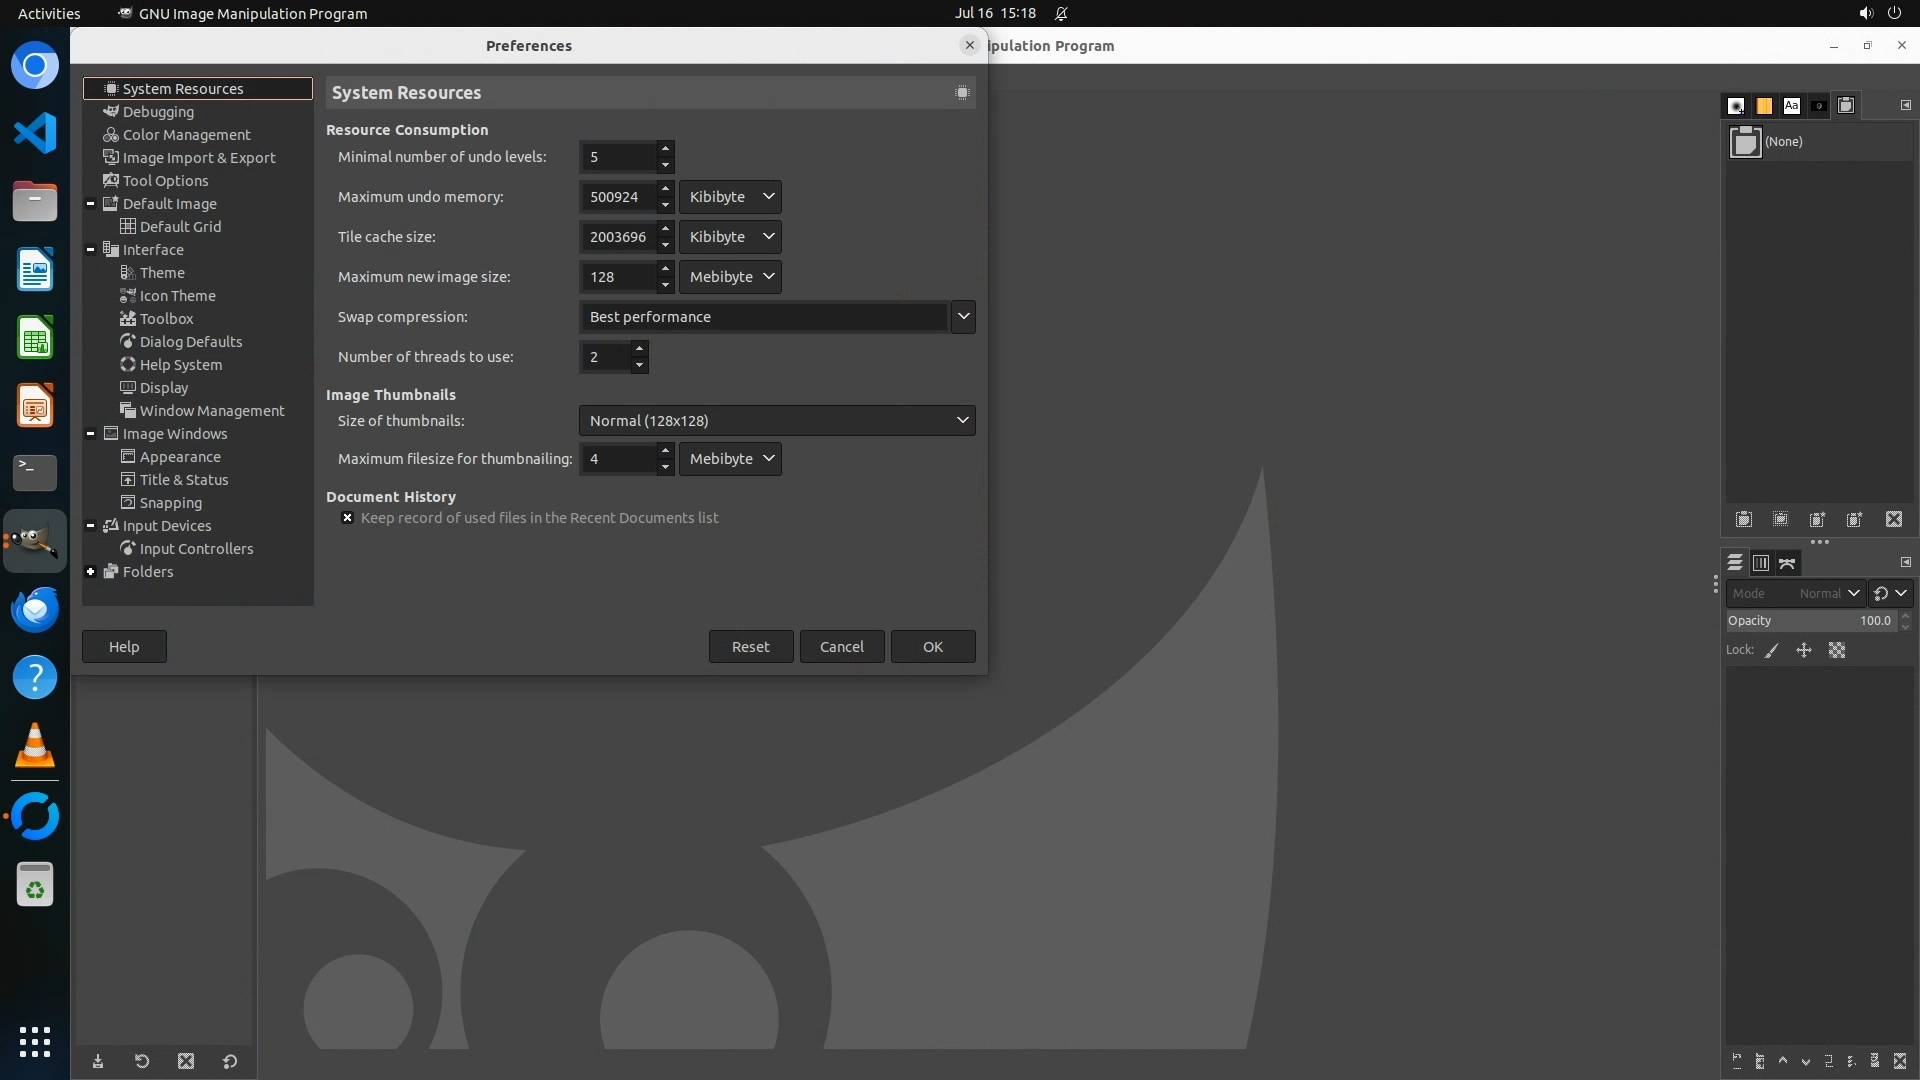Open the Brushes dock tab

(1737, 105)
